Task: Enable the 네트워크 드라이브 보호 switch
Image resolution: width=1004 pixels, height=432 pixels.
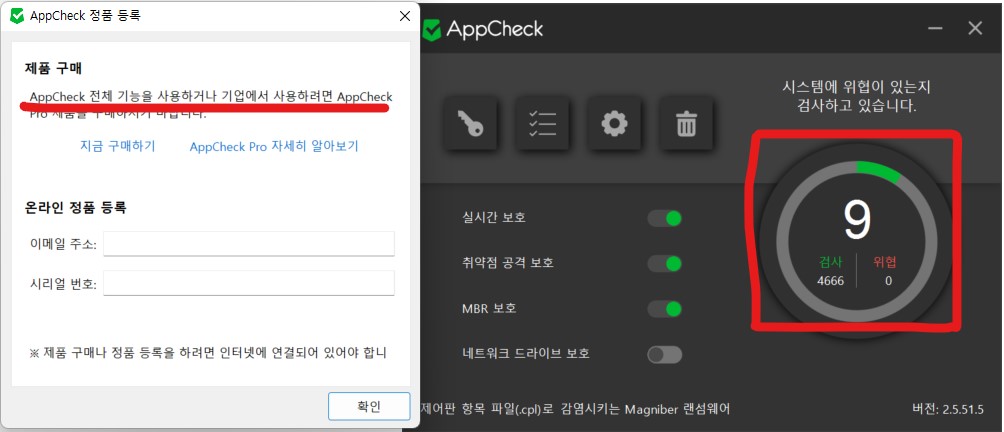Action: coord(665,355)
